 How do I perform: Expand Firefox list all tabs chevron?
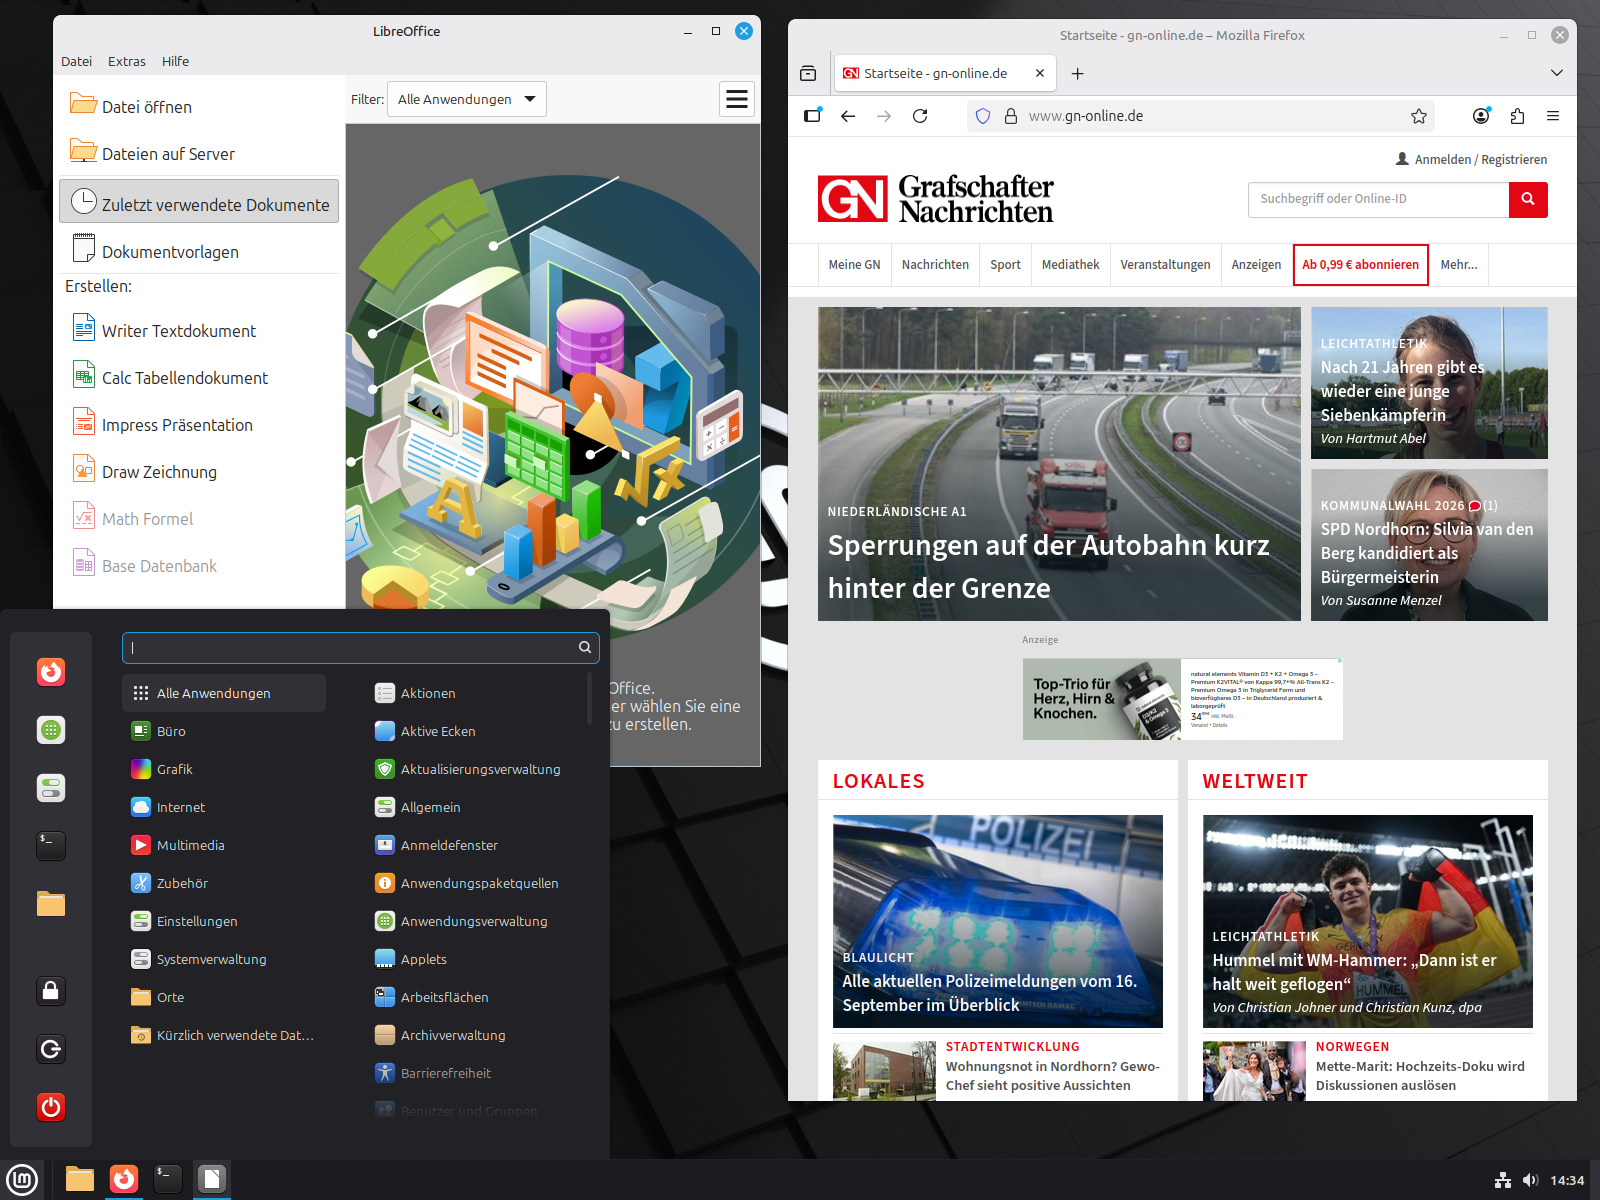point(1556,73)
